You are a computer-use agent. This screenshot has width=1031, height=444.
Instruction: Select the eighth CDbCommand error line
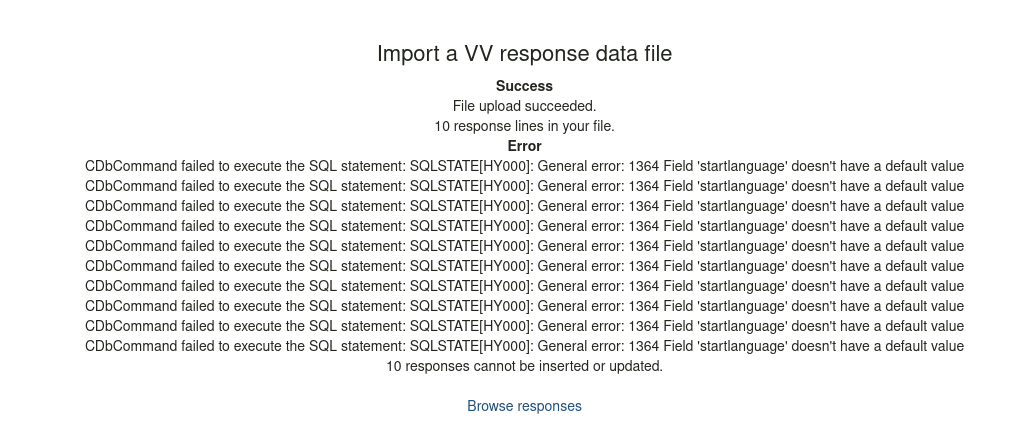pos(524,306)
